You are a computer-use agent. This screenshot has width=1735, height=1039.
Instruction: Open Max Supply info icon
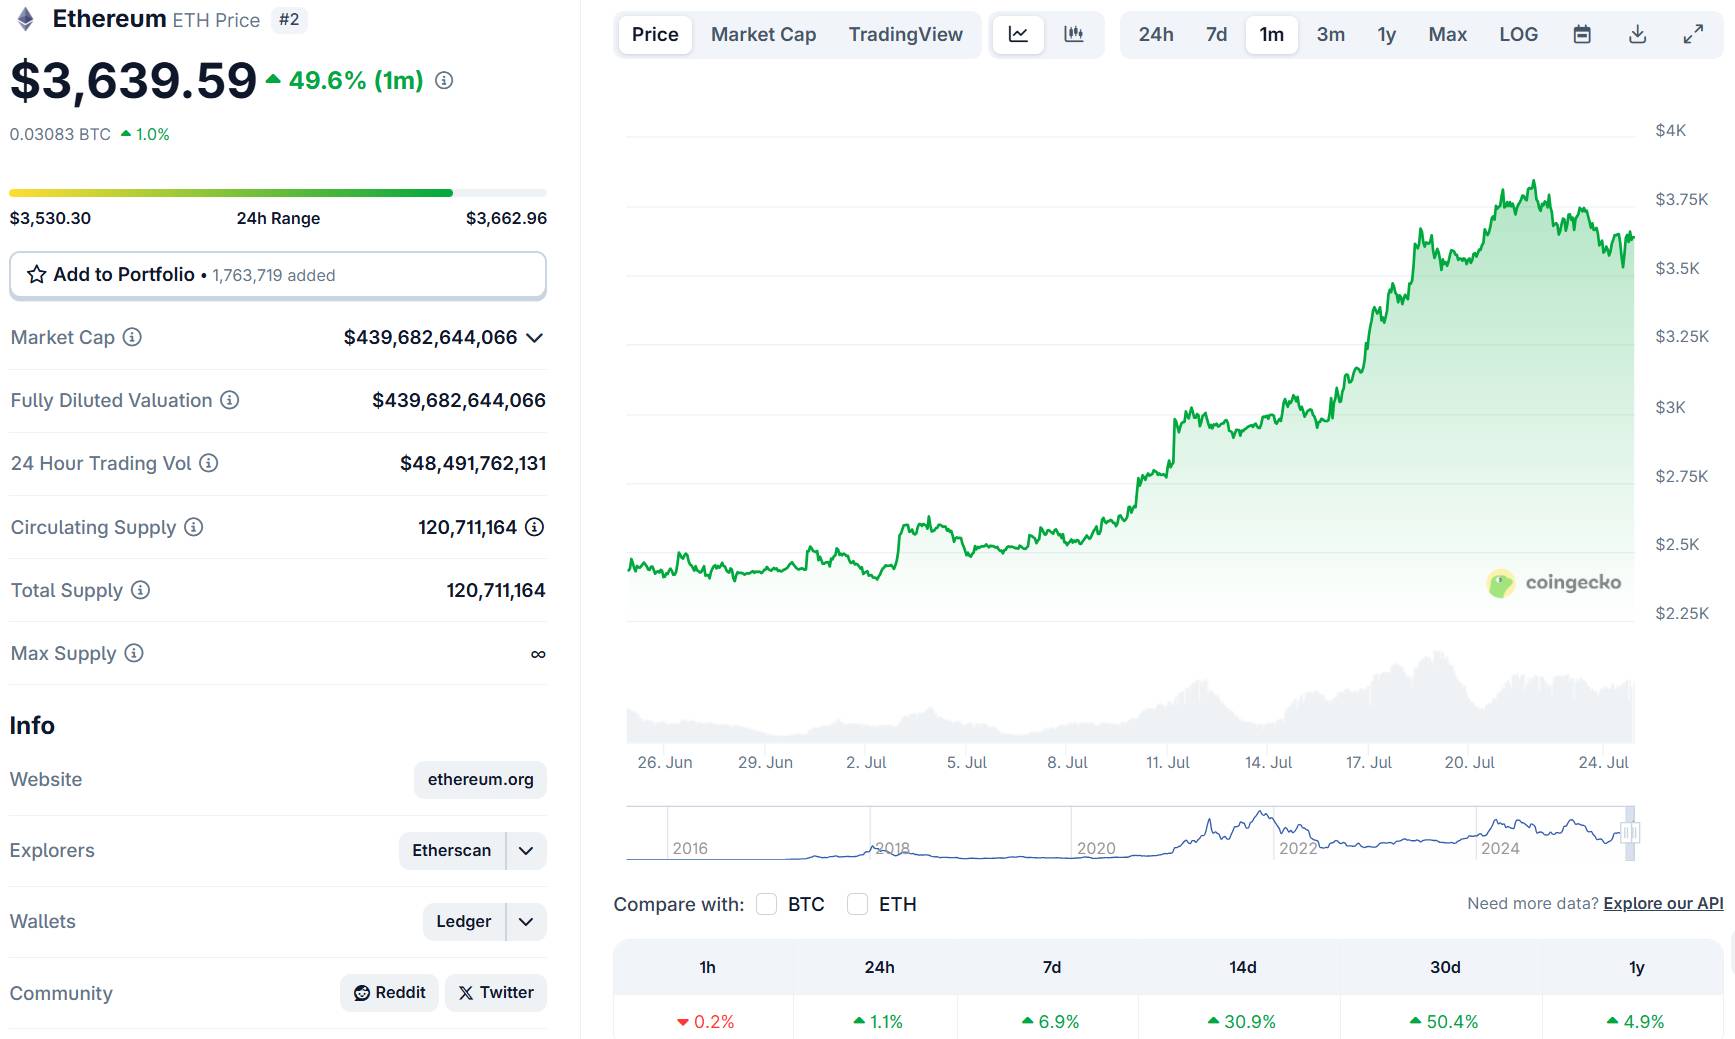click(134, 653)
